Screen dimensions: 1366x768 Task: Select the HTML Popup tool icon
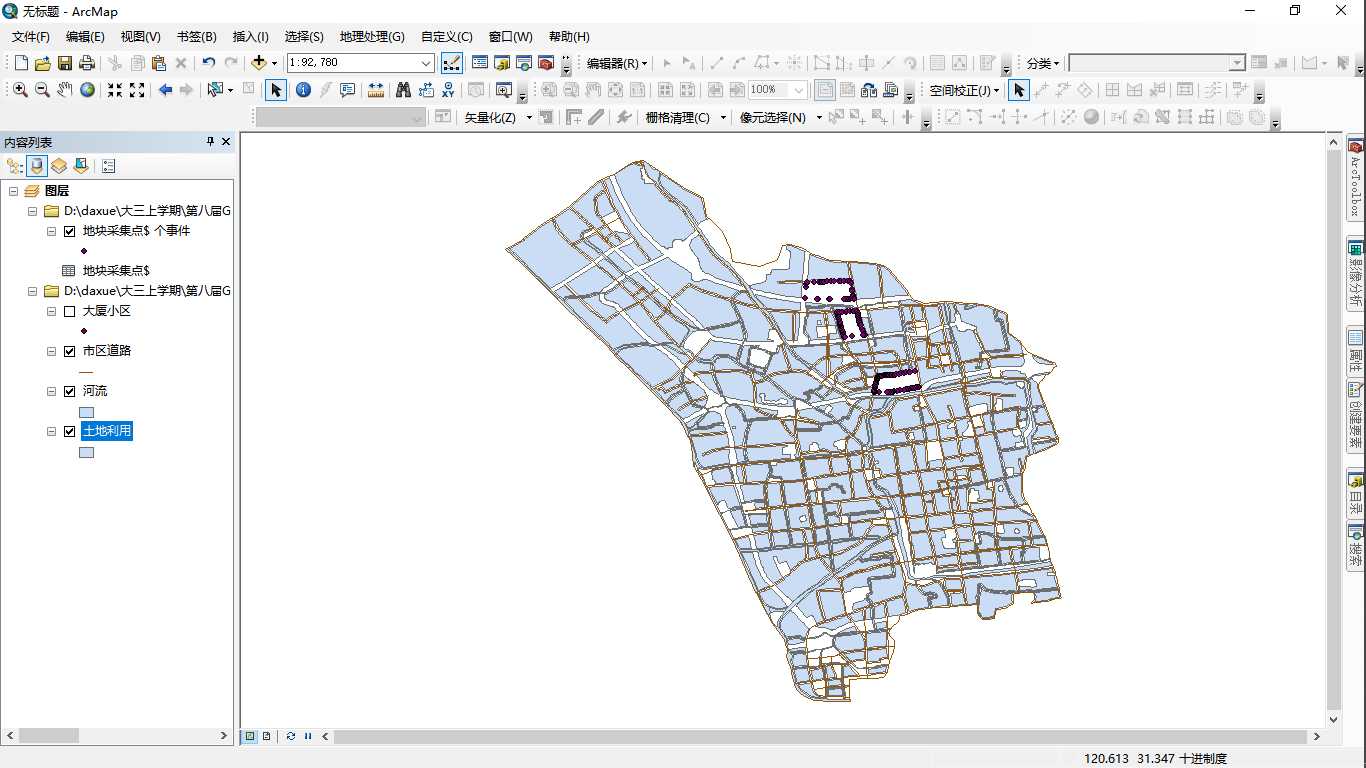(347, 90)
